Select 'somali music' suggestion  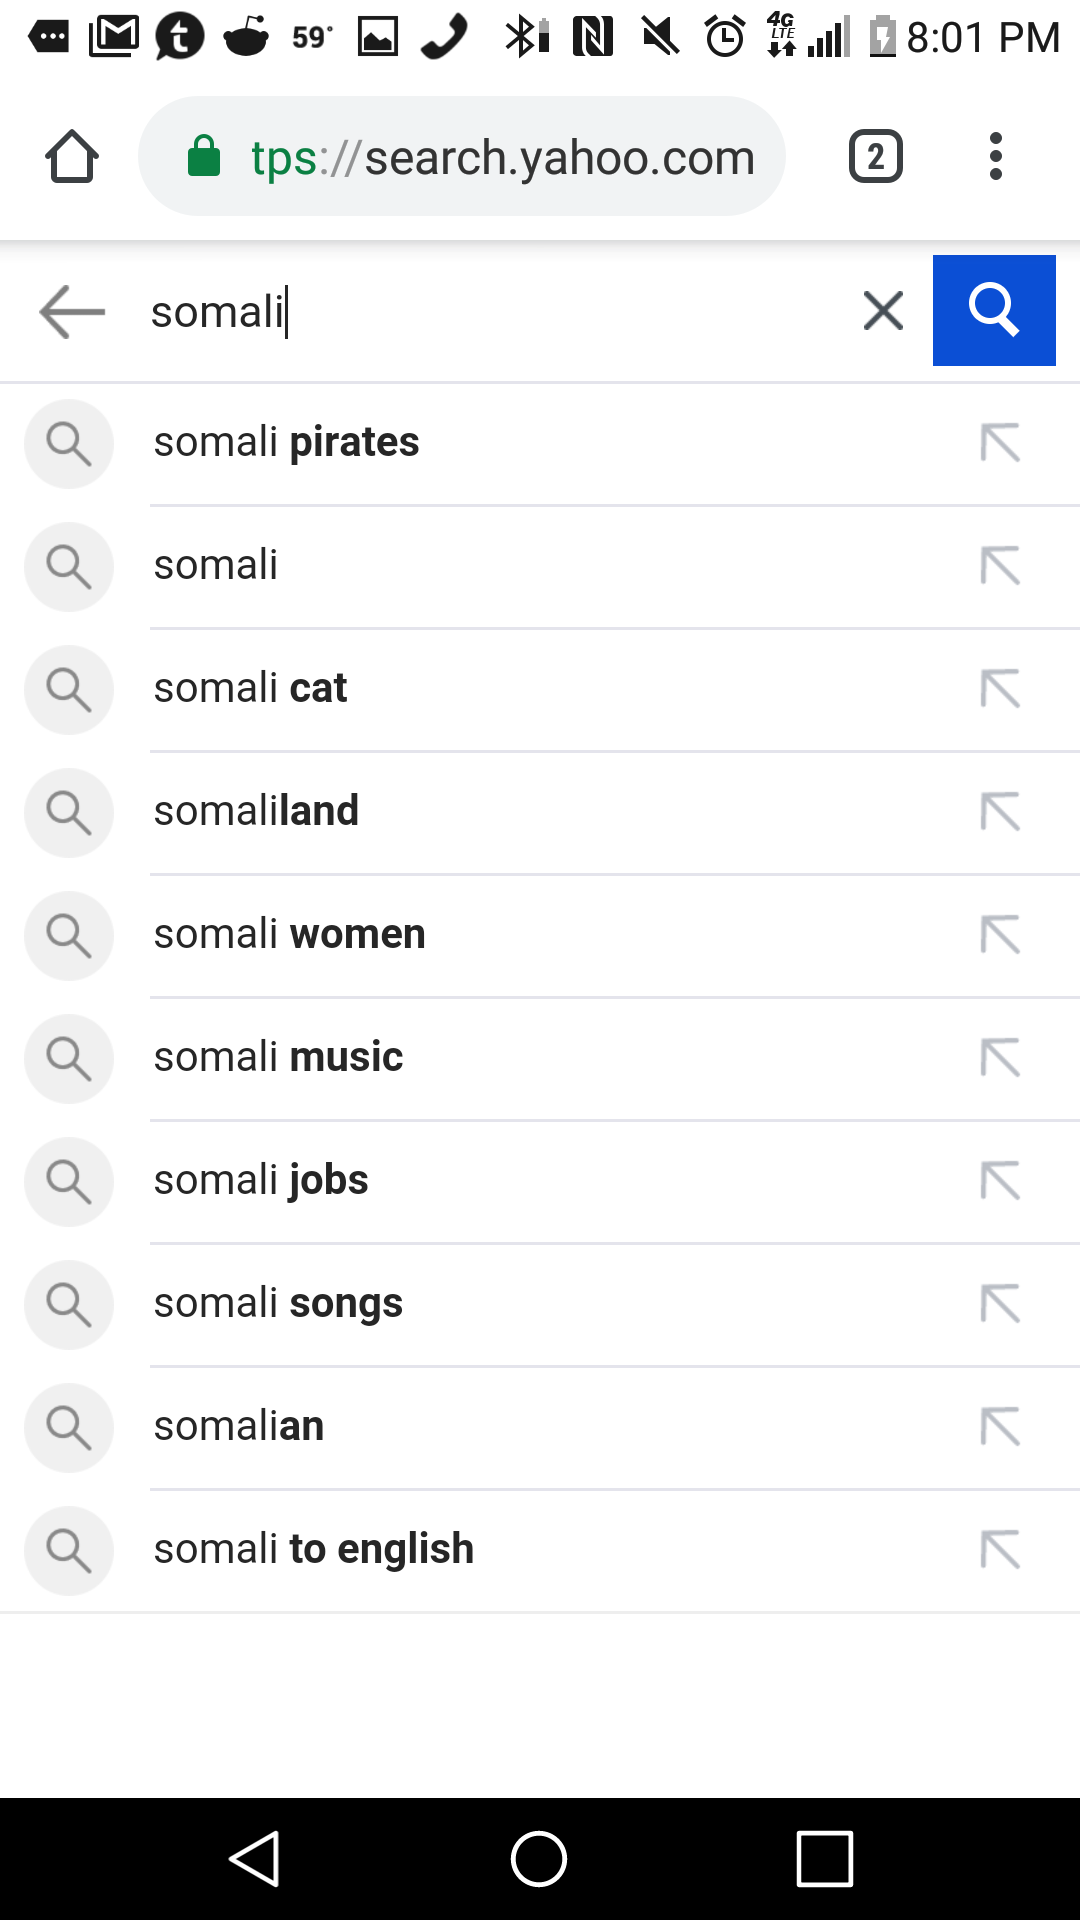click(x=540, y=1058)
